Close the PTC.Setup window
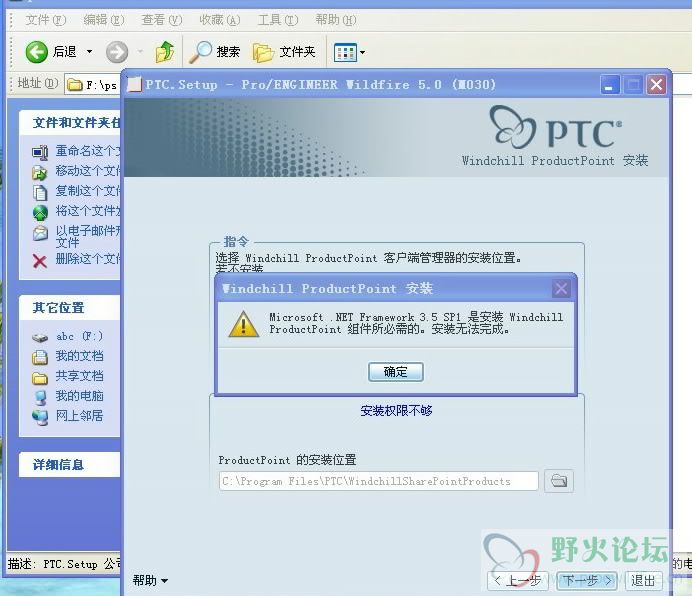 656,84
